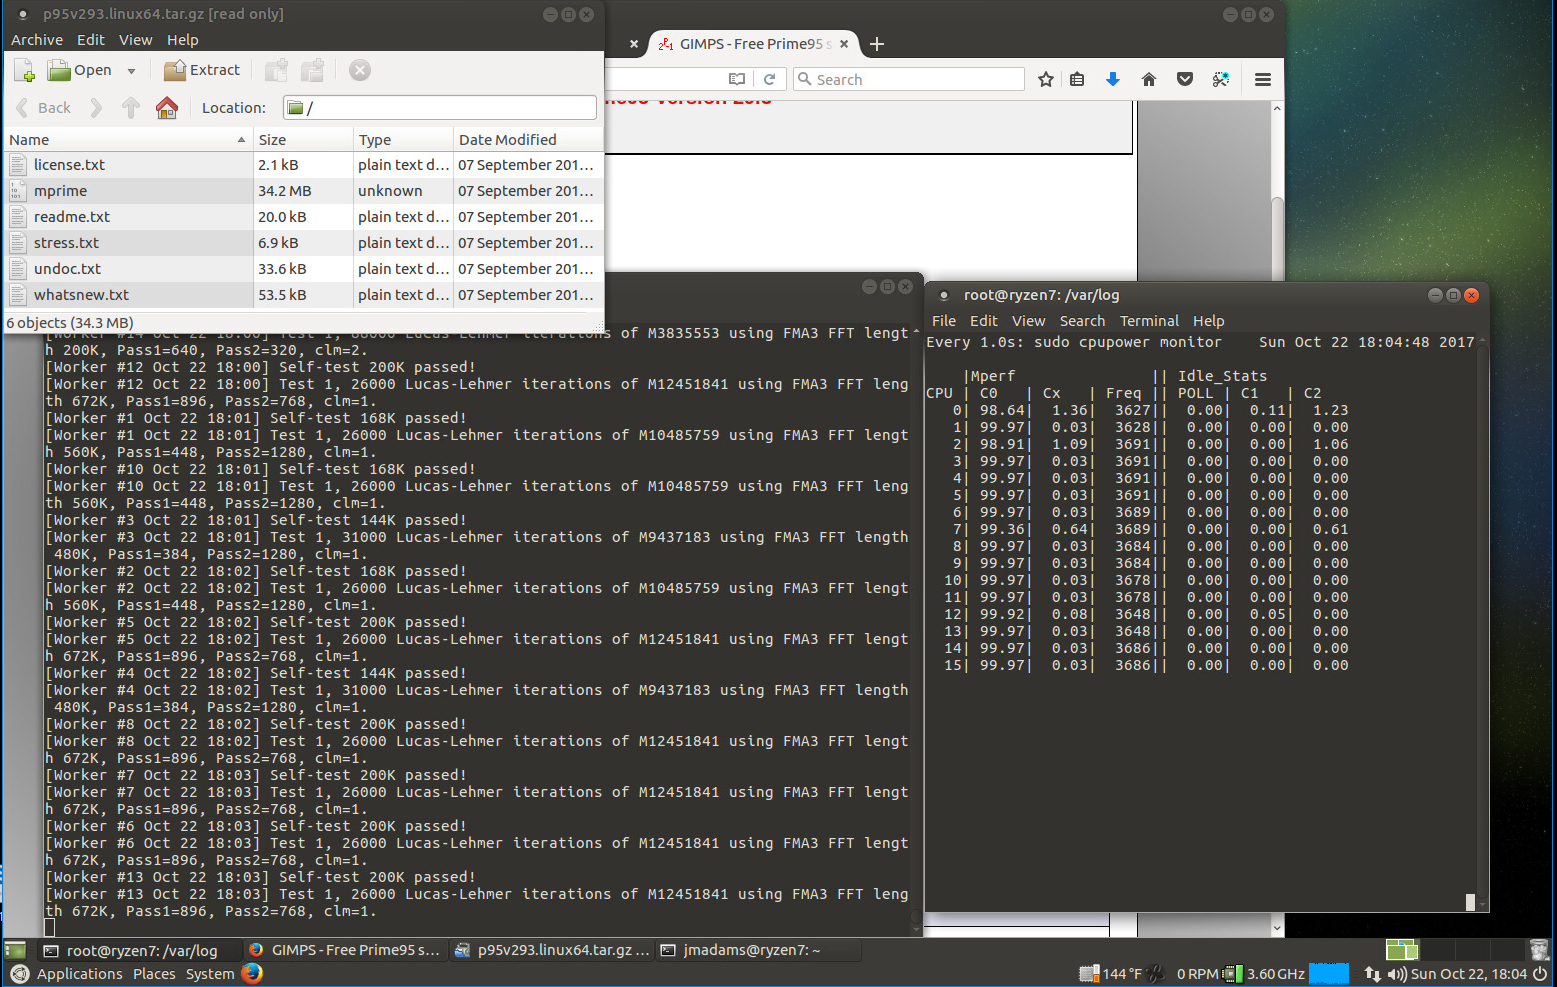Image resolution: width=1557 pixels, height=987 pixels.
Task: Open Search menu in root@ryzen7 terminal
Action: 1082,321
